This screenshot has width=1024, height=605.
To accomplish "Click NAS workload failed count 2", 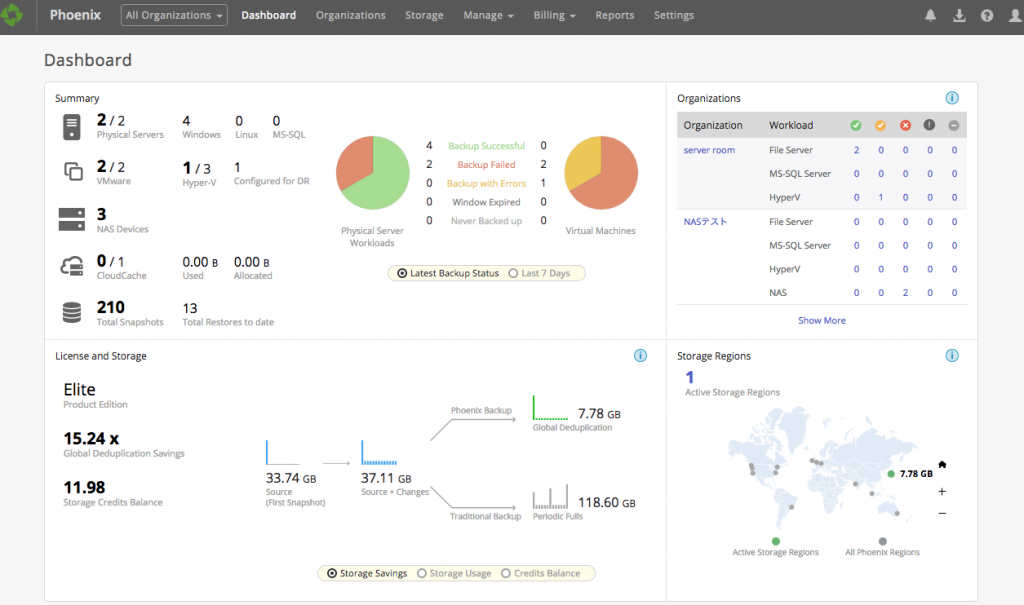I will coord(905,293).
